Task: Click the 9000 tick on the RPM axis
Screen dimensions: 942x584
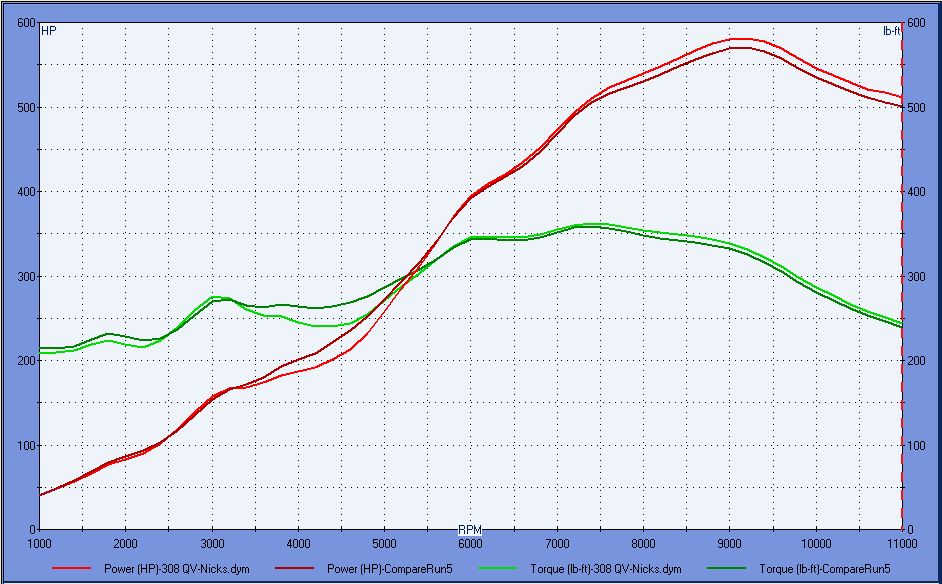Action: [729, 543]
